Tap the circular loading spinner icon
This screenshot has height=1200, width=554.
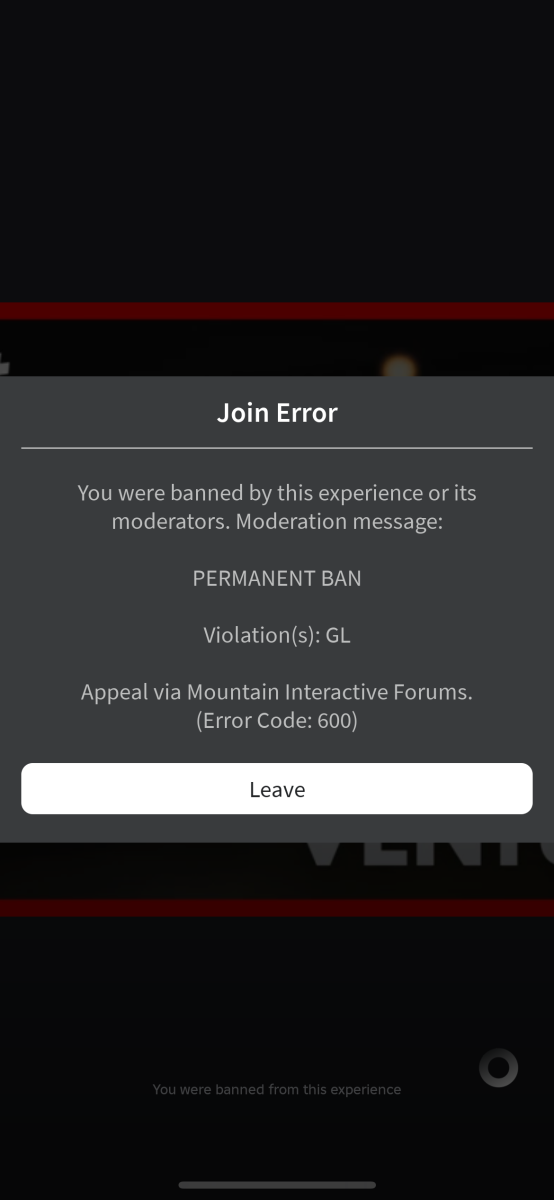pos(498,1068)
